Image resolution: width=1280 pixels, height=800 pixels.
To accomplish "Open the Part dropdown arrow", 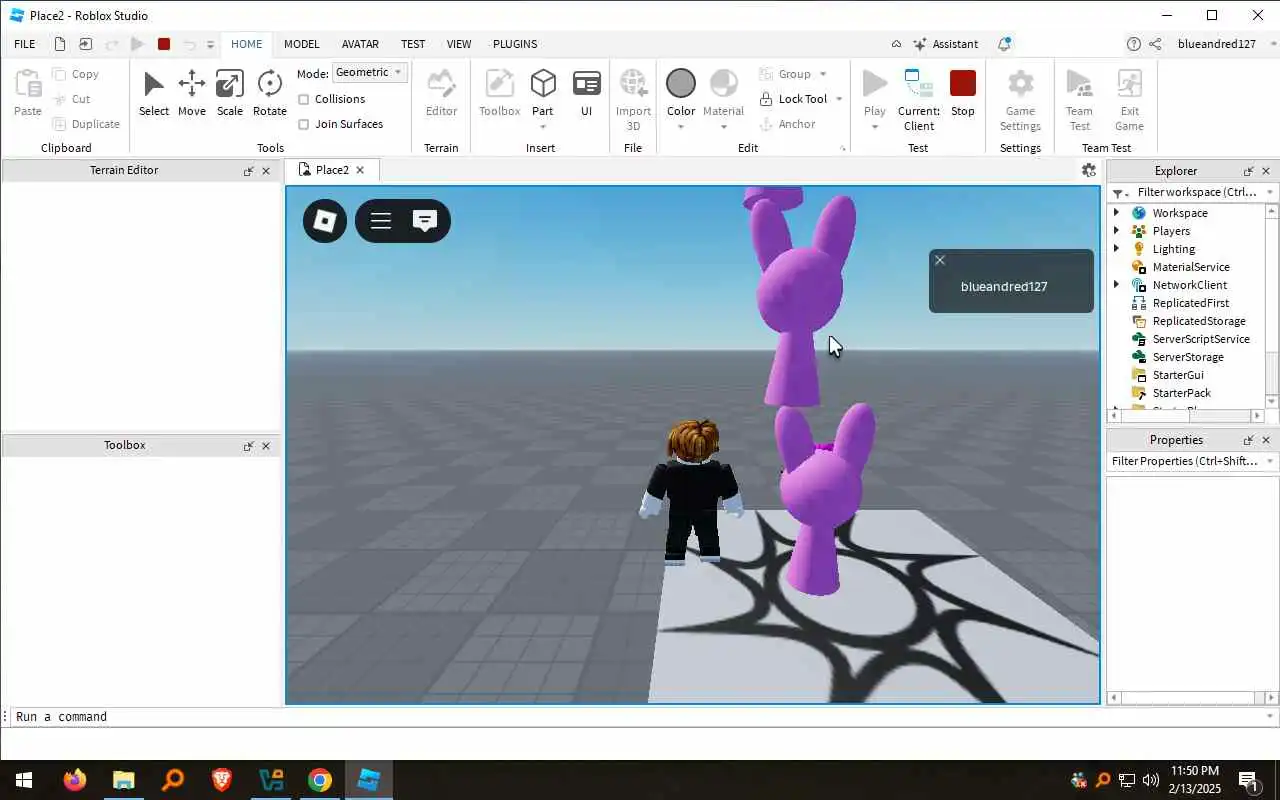I will [543, 127].
